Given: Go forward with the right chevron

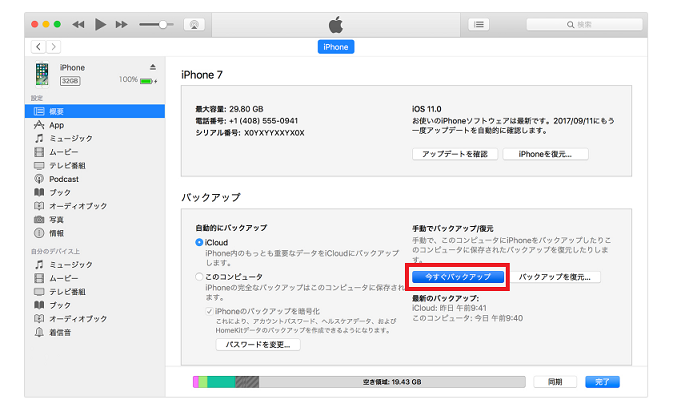Looking at the screenshot, I should pos(54,47).
